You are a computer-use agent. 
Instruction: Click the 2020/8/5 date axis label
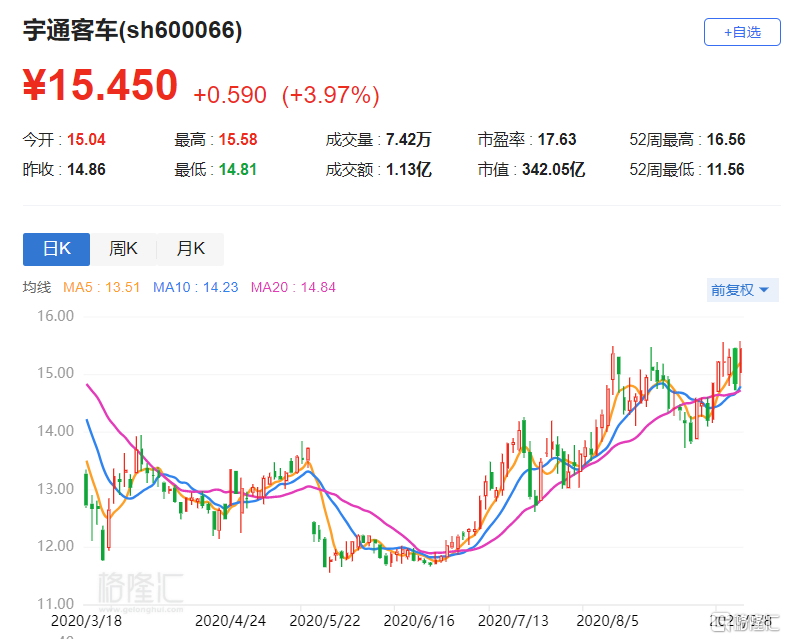[x=608, y=621]
